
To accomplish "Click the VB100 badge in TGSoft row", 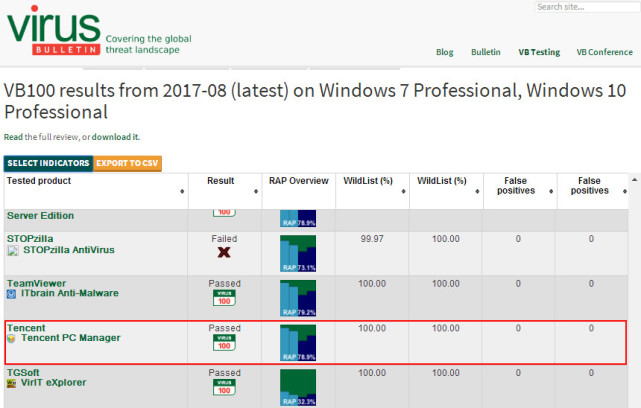I will coord(224,387).
